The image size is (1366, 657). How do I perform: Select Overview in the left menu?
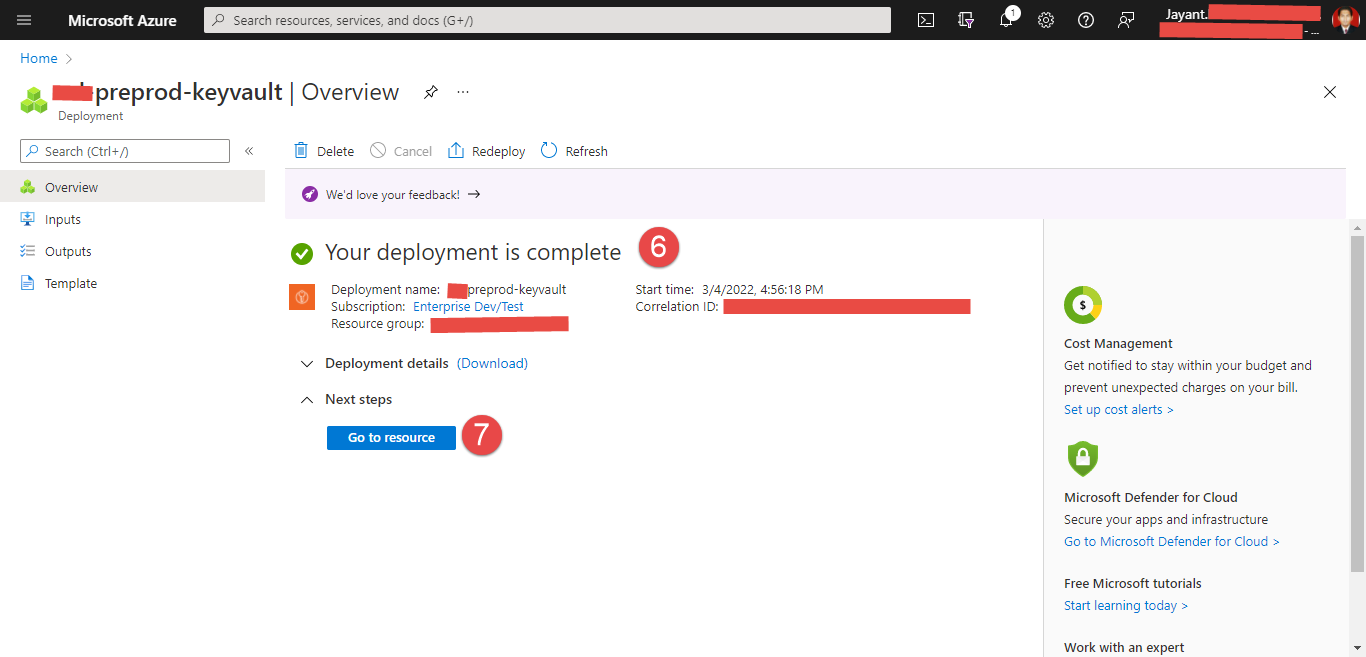tap(132, 187)
